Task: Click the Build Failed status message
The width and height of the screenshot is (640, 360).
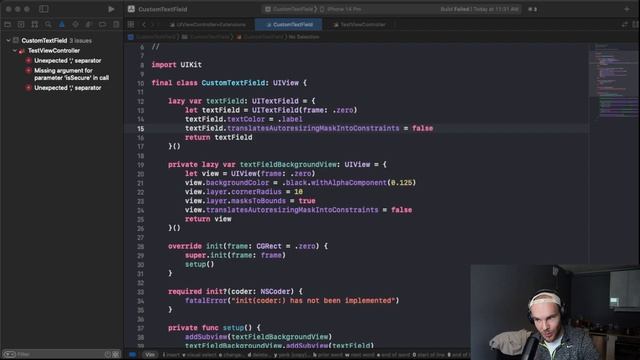Action: [x=479, y=9]
